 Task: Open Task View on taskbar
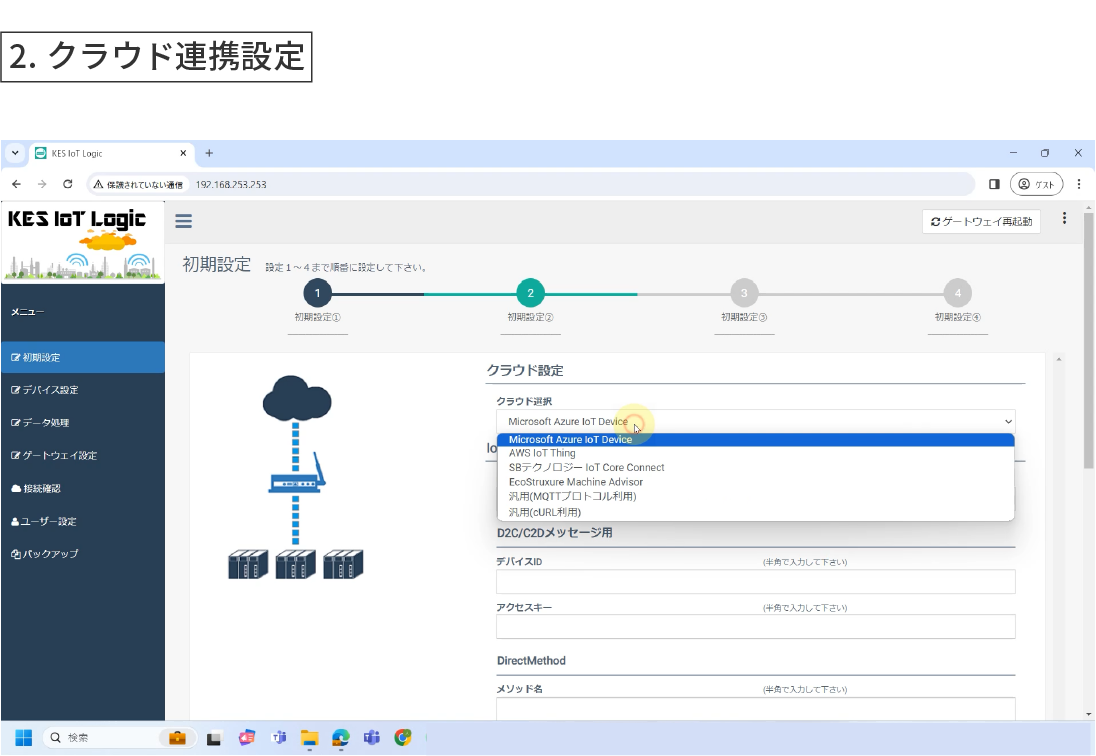(214, 738)
